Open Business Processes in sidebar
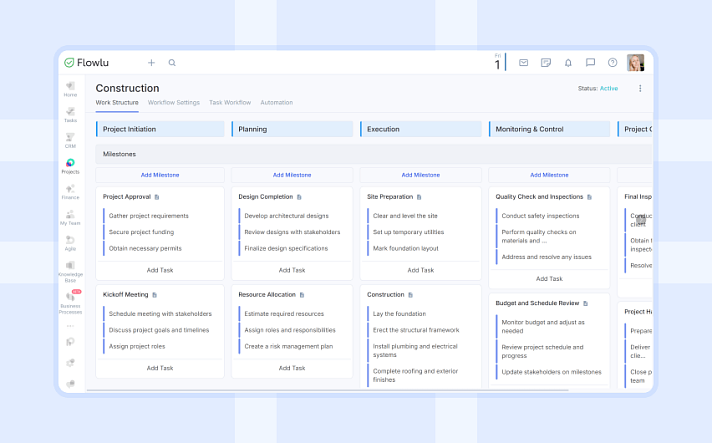Viewport: 712px width, 443px height. (x=70, y=303)
